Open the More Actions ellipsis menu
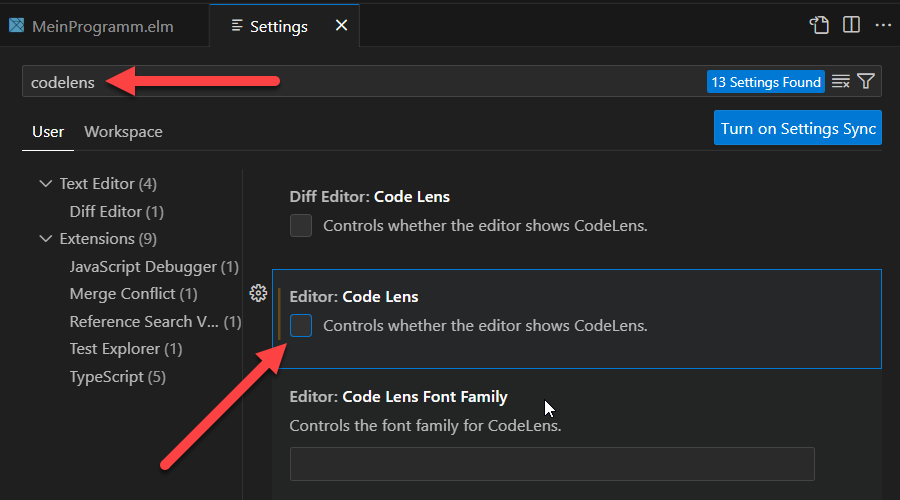 click(x=883, y=25)
